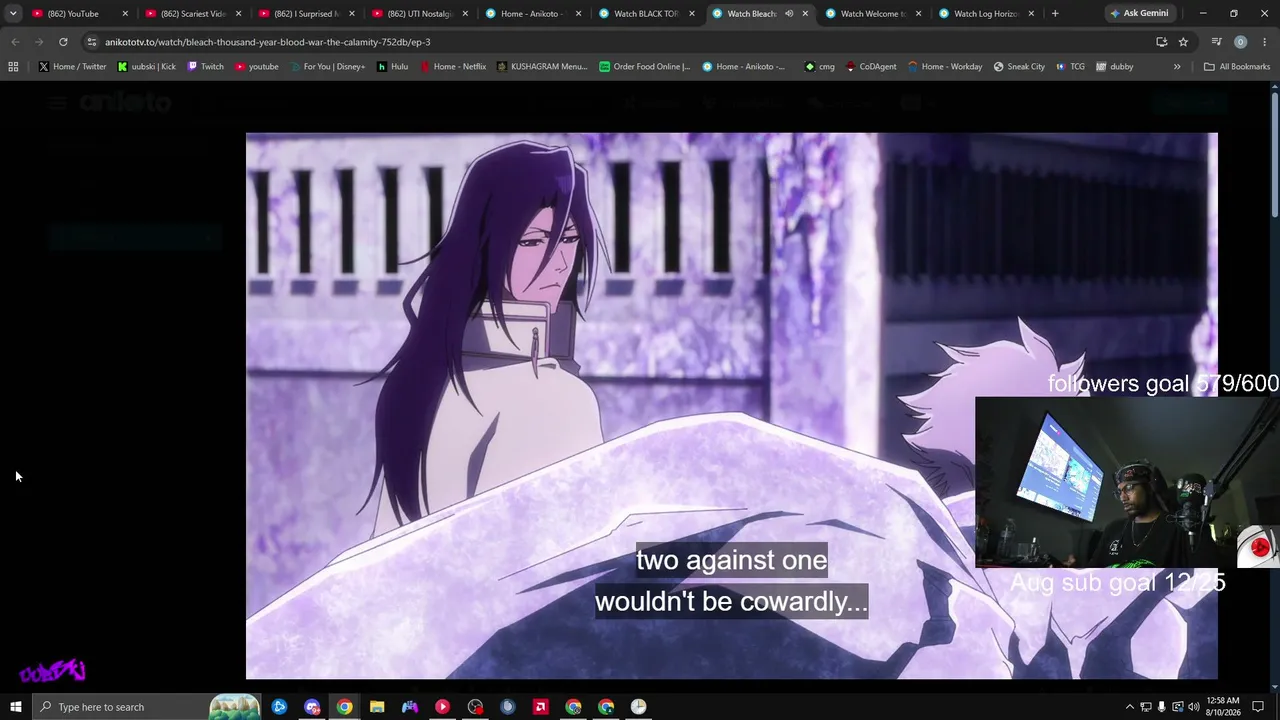This screenshot has width=1280, height=720.
Task: Open a new browser tab
Action: [1055, 14]
